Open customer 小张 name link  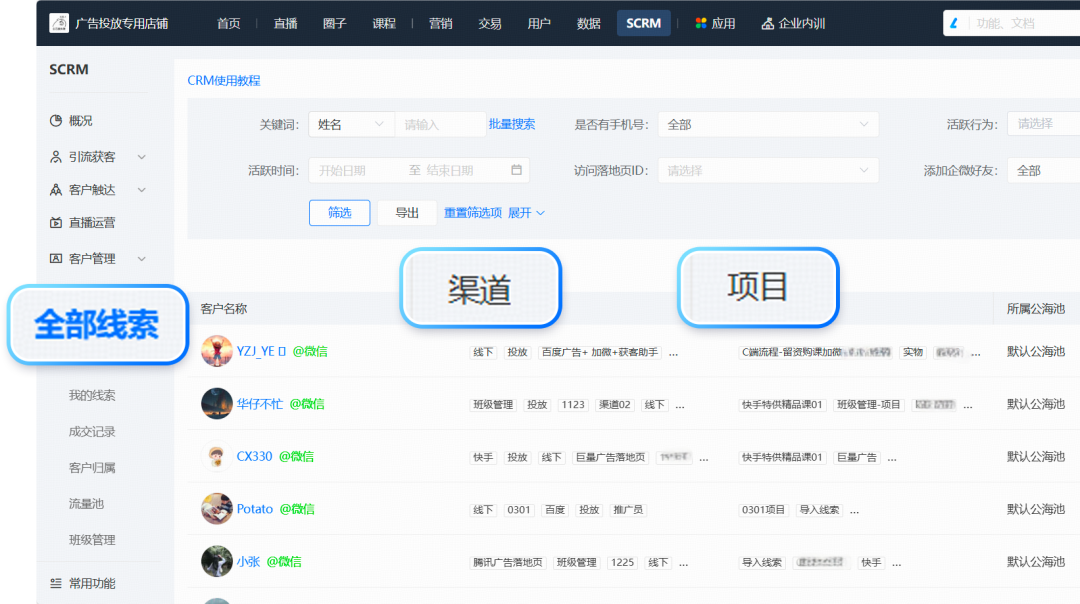pos(248,561)
